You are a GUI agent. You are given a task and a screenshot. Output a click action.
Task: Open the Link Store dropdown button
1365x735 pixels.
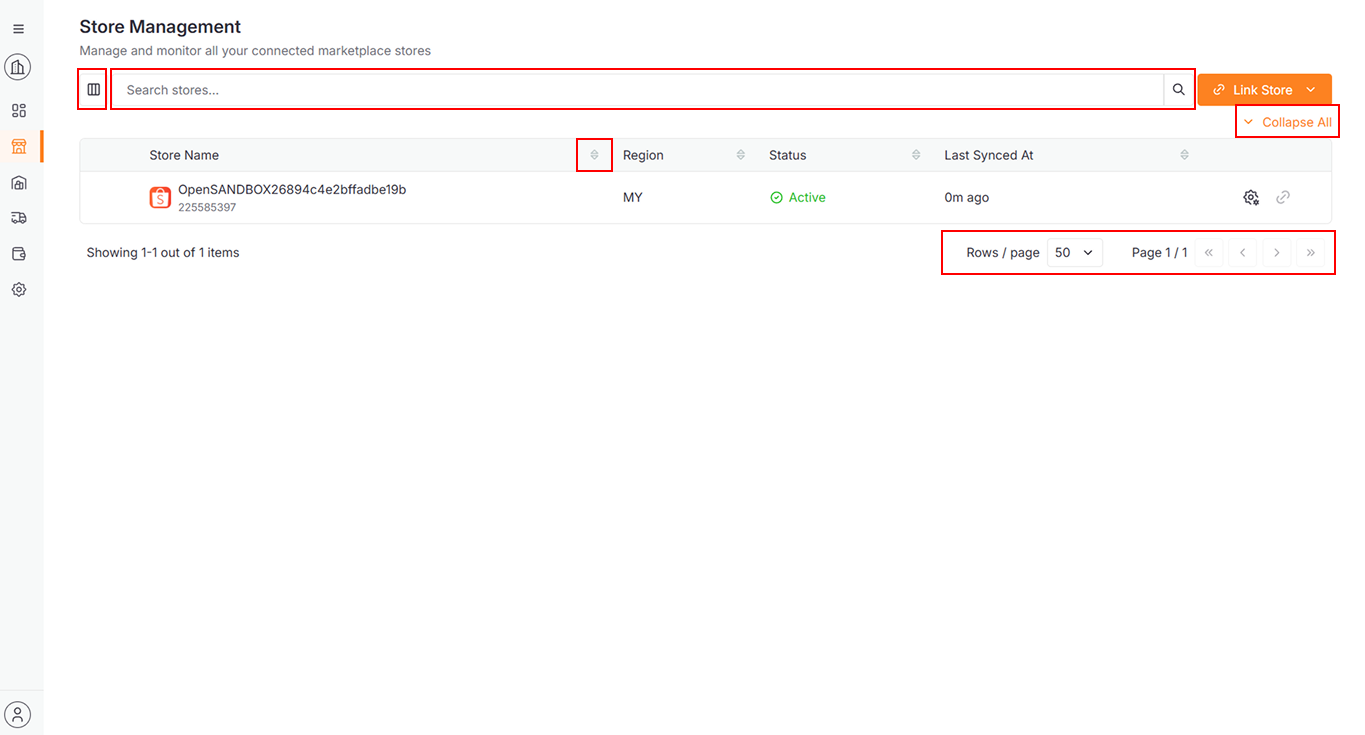pyautogui.click(x=1264, y=90)
